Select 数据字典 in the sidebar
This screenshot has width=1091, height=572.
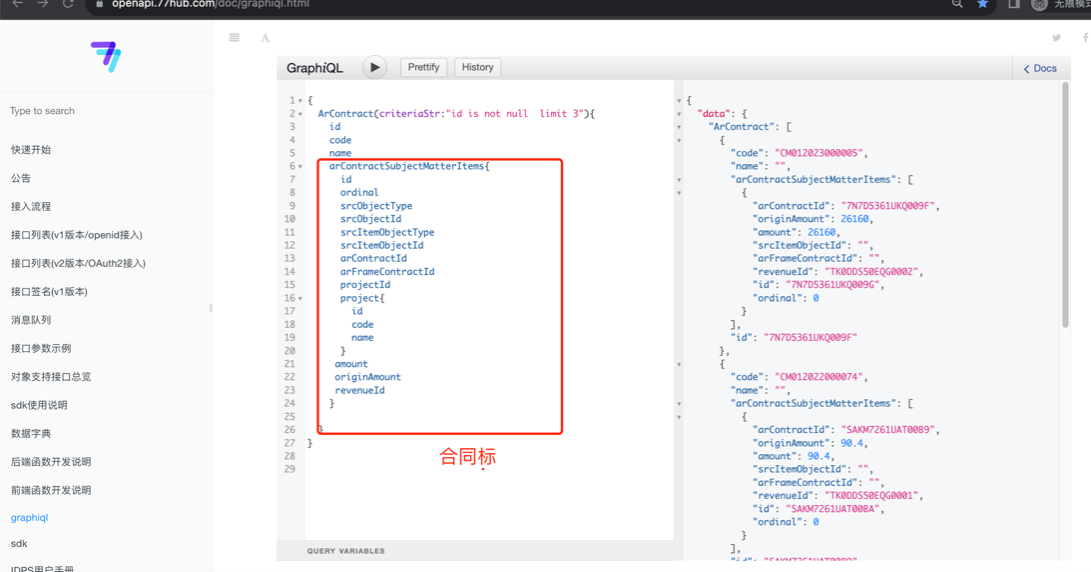(31, 434)
